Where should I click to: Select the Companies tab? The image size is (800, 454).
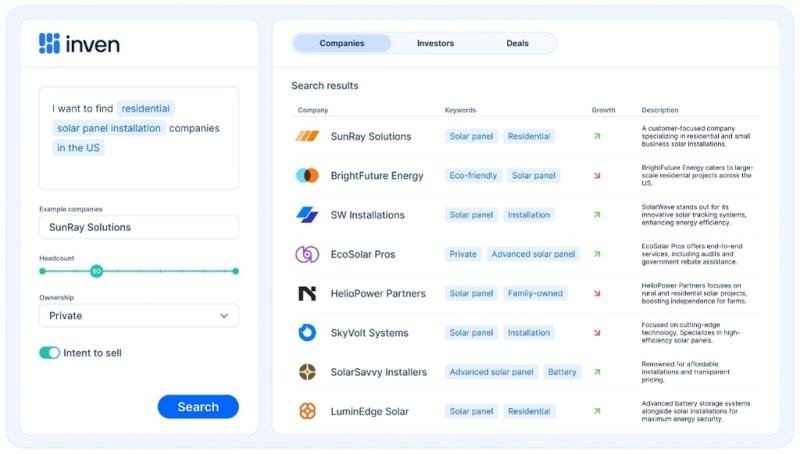(x=342, y=43)
